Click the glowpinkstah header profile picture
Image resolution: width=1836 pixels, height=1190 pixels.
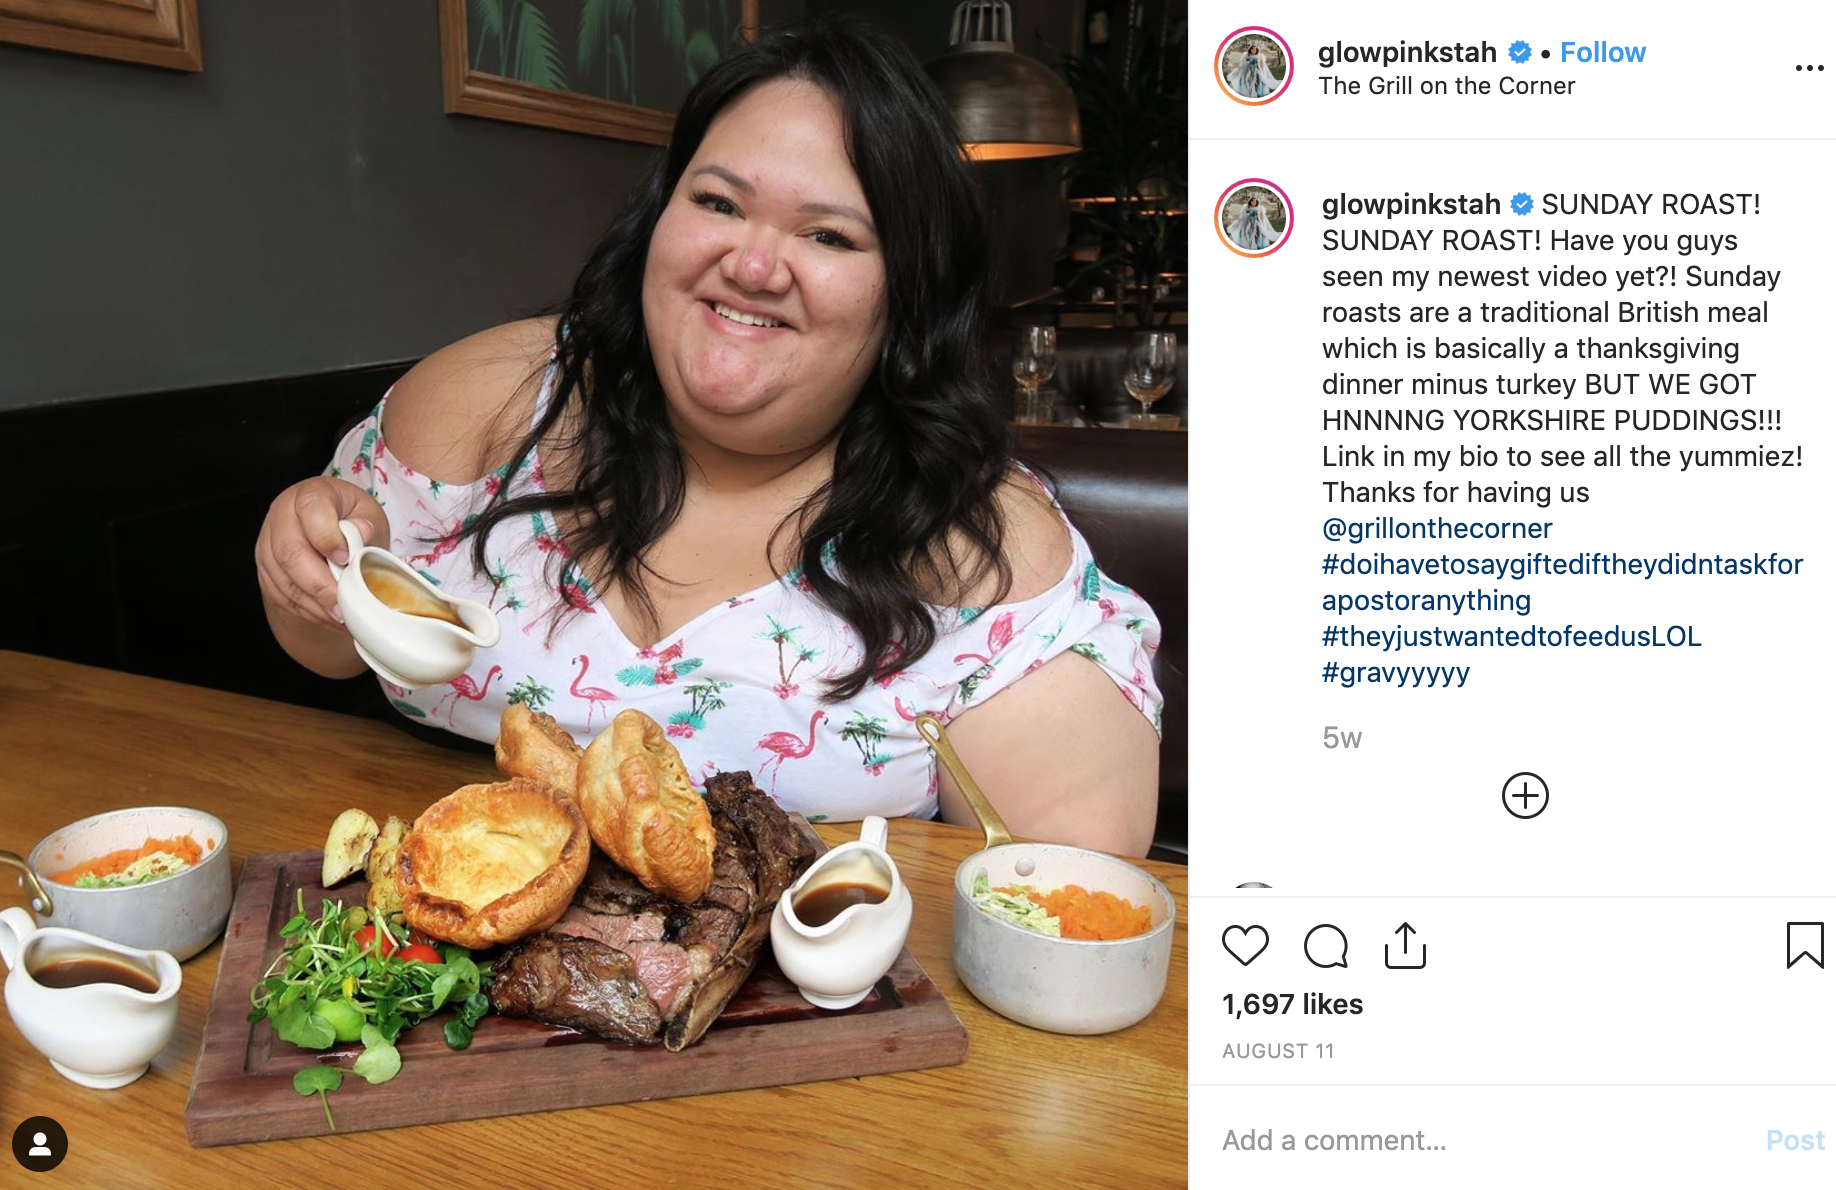tap(1254, 66)
